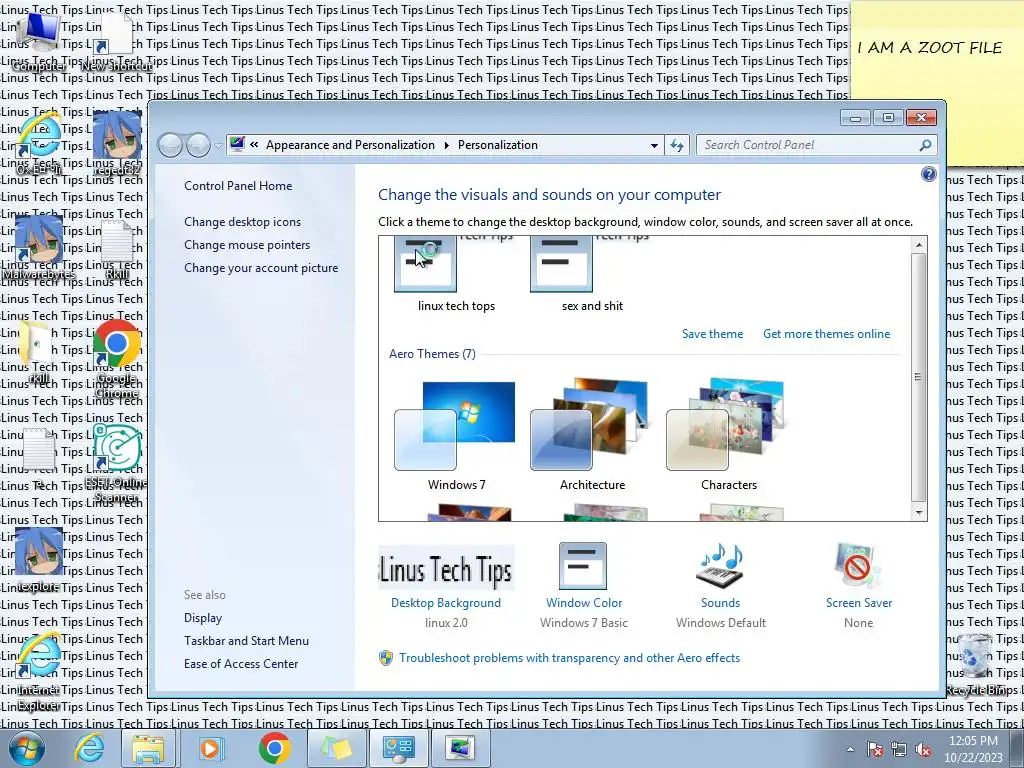Launch Internet Explorer from the taskbar
1024x768 pixels.
click(89, 748)
